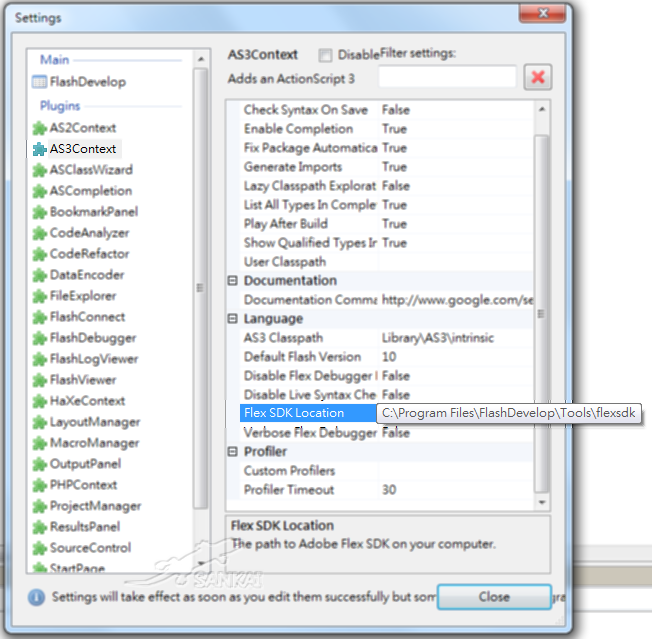Collapse the Profiler category

point(232,451)
